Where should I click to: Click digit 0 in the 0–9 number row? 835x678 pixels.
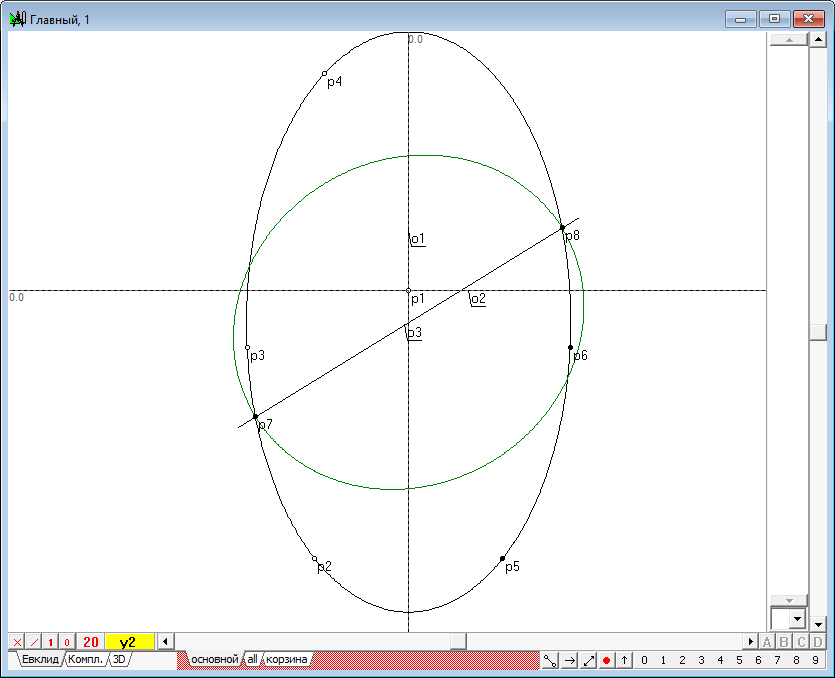(x=644, y=660)
